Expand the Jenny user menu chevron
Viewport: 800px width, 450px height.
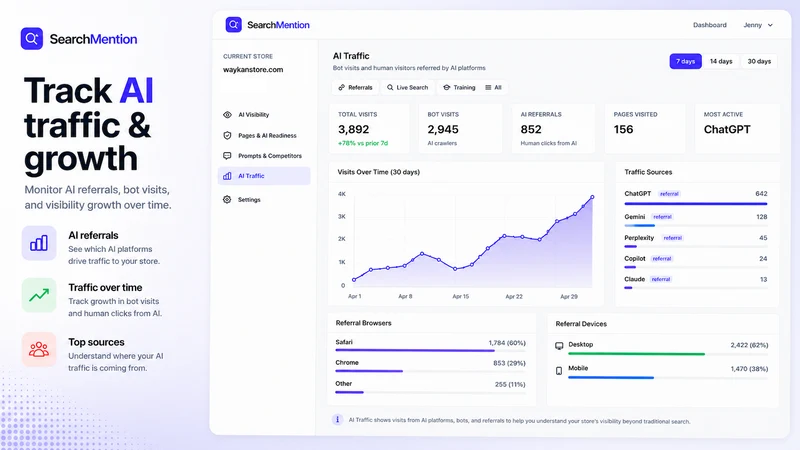click(x=770, y=25)
